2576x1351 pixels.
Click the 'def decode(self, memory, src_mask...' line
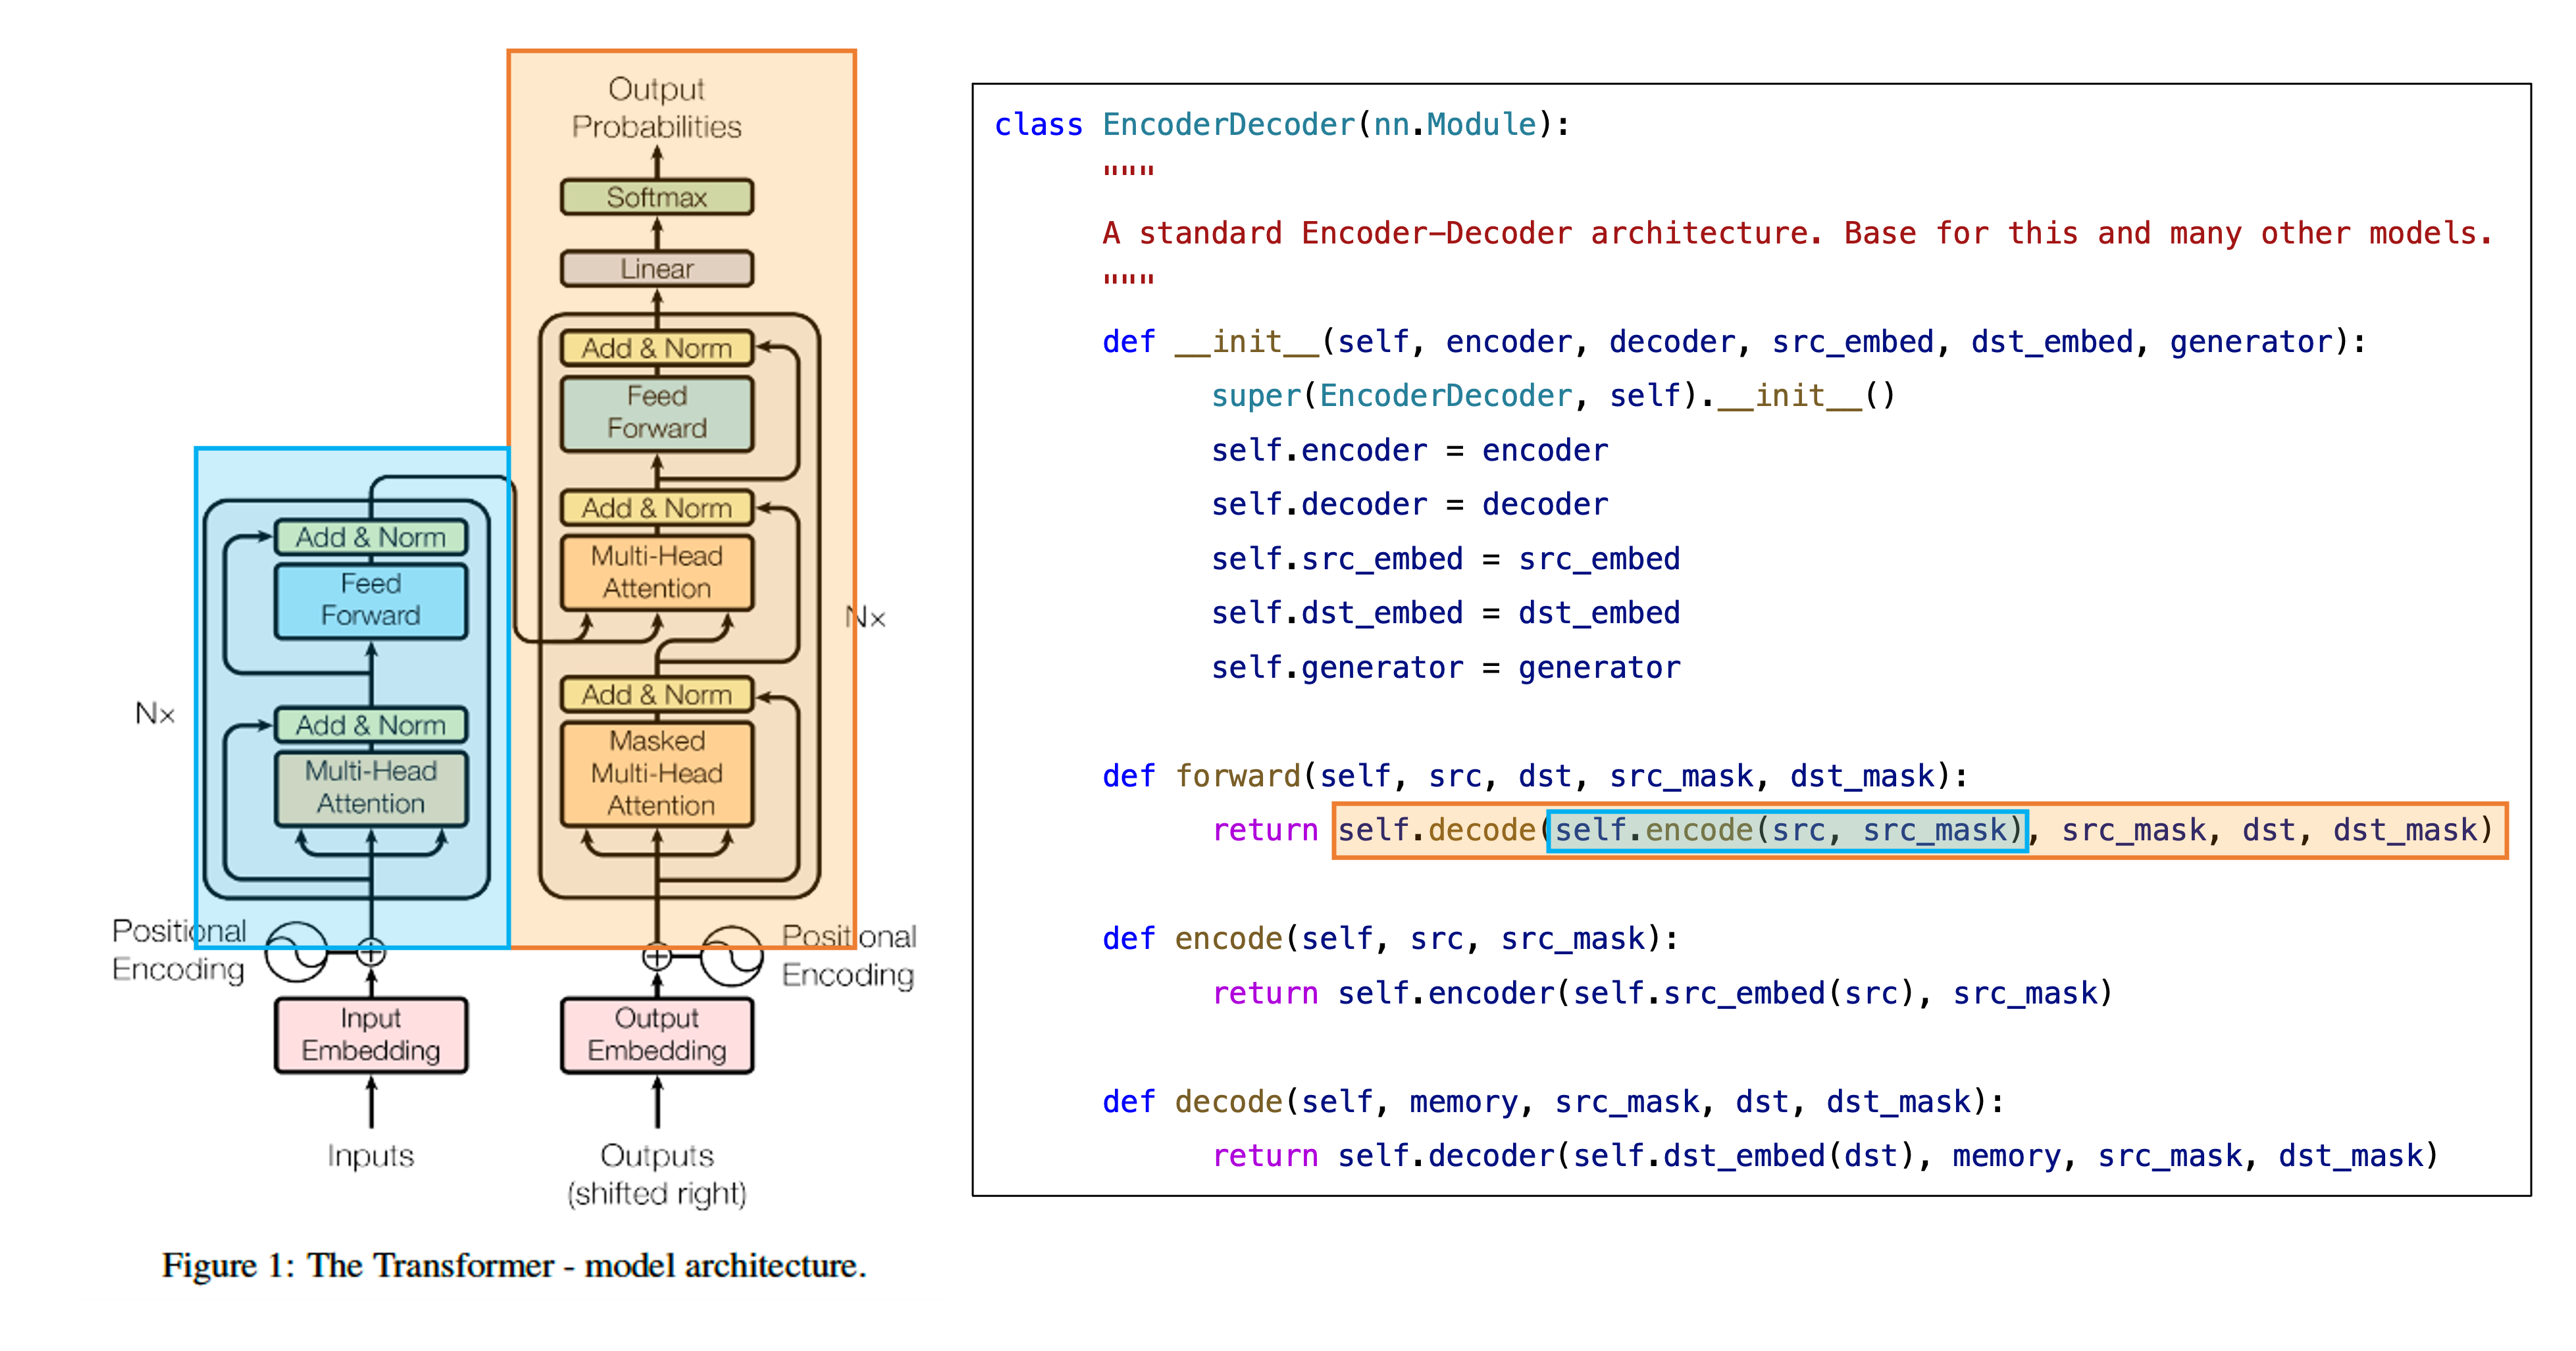[1554, 1102]
